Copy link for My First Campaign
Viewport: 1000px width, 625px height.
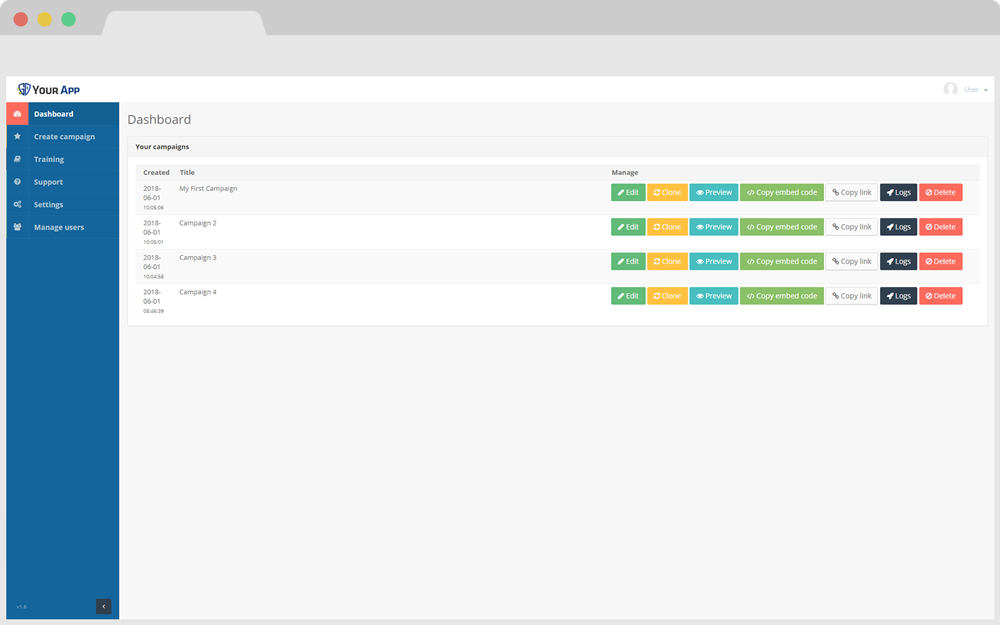[851, 192]
